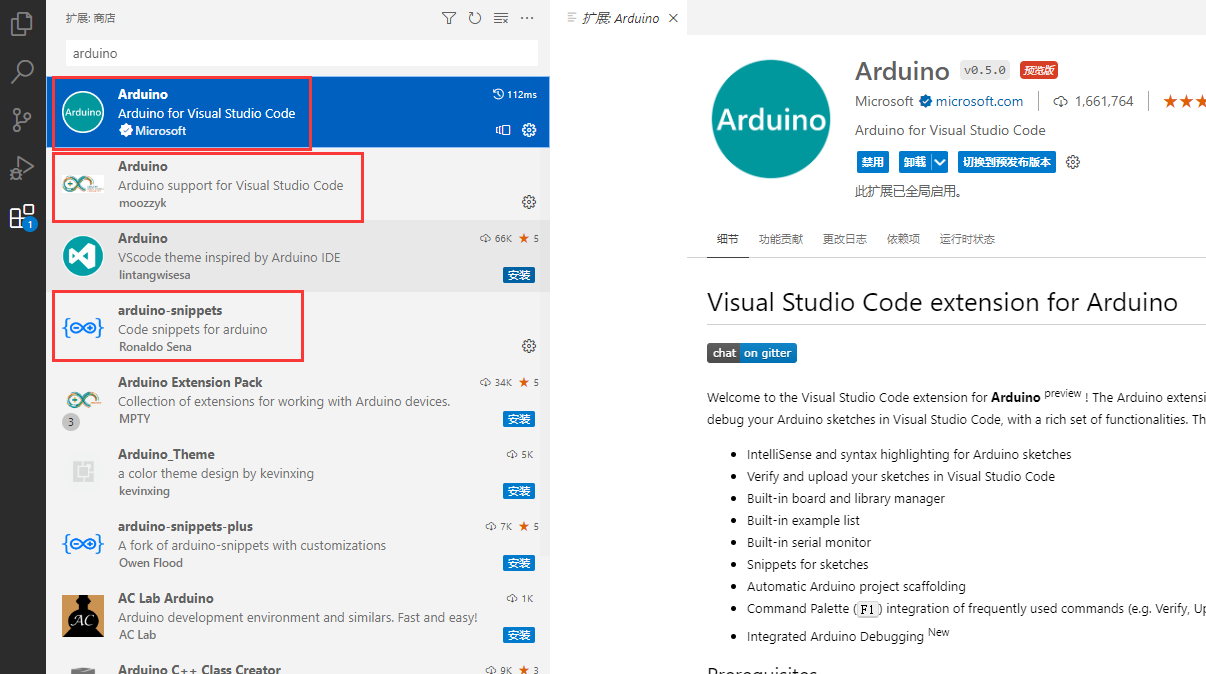The height and width of the screenshot is (674, 1206).
Task: Click the filter extensions funnel icon
Action: pyautogui.click(x=449, y=18)
